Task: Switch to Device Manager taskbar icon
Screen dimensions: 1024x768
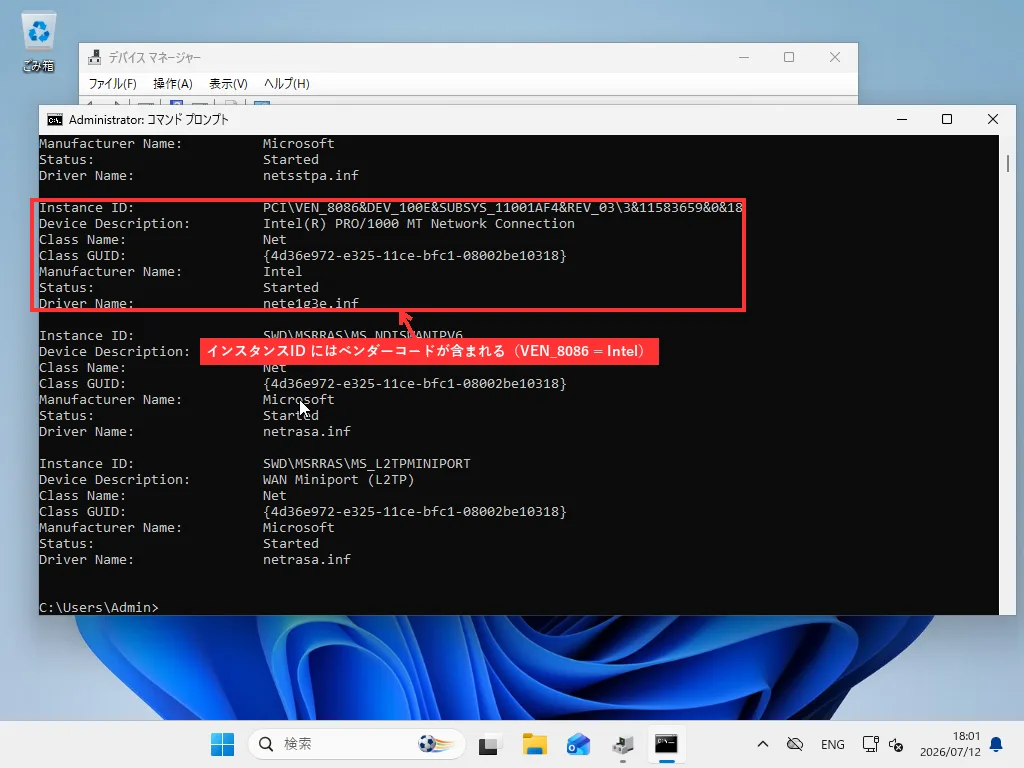Action: (x=623, y=744)
